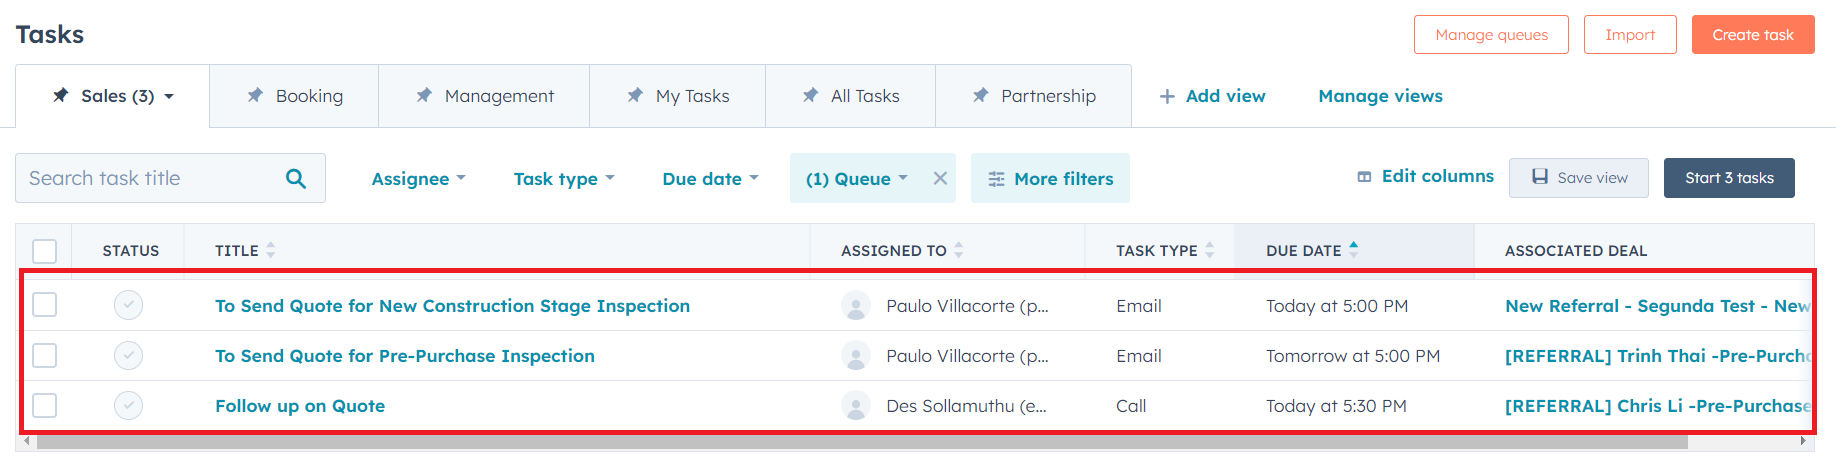Expand the Task type filter
Screen dimensions: 1836x463
click(563, 178)
